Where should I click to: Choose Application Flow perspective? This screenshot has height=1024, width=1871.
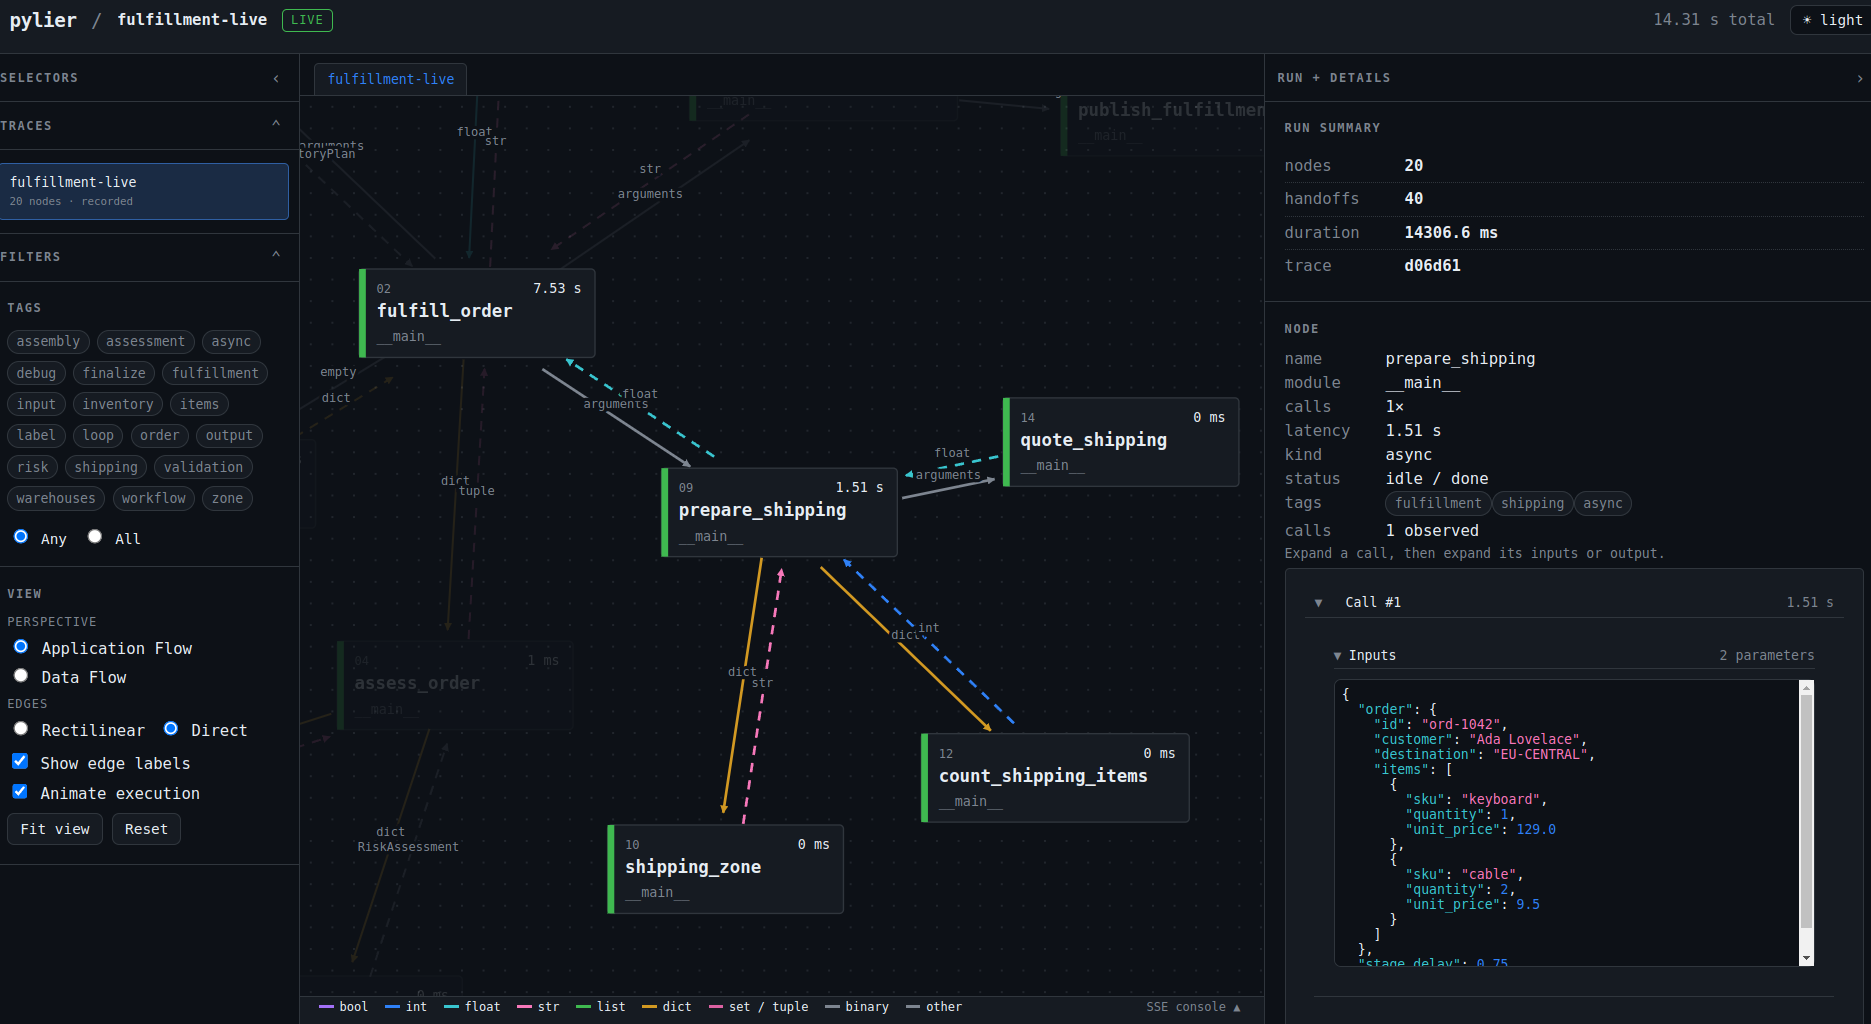point(21,647)
